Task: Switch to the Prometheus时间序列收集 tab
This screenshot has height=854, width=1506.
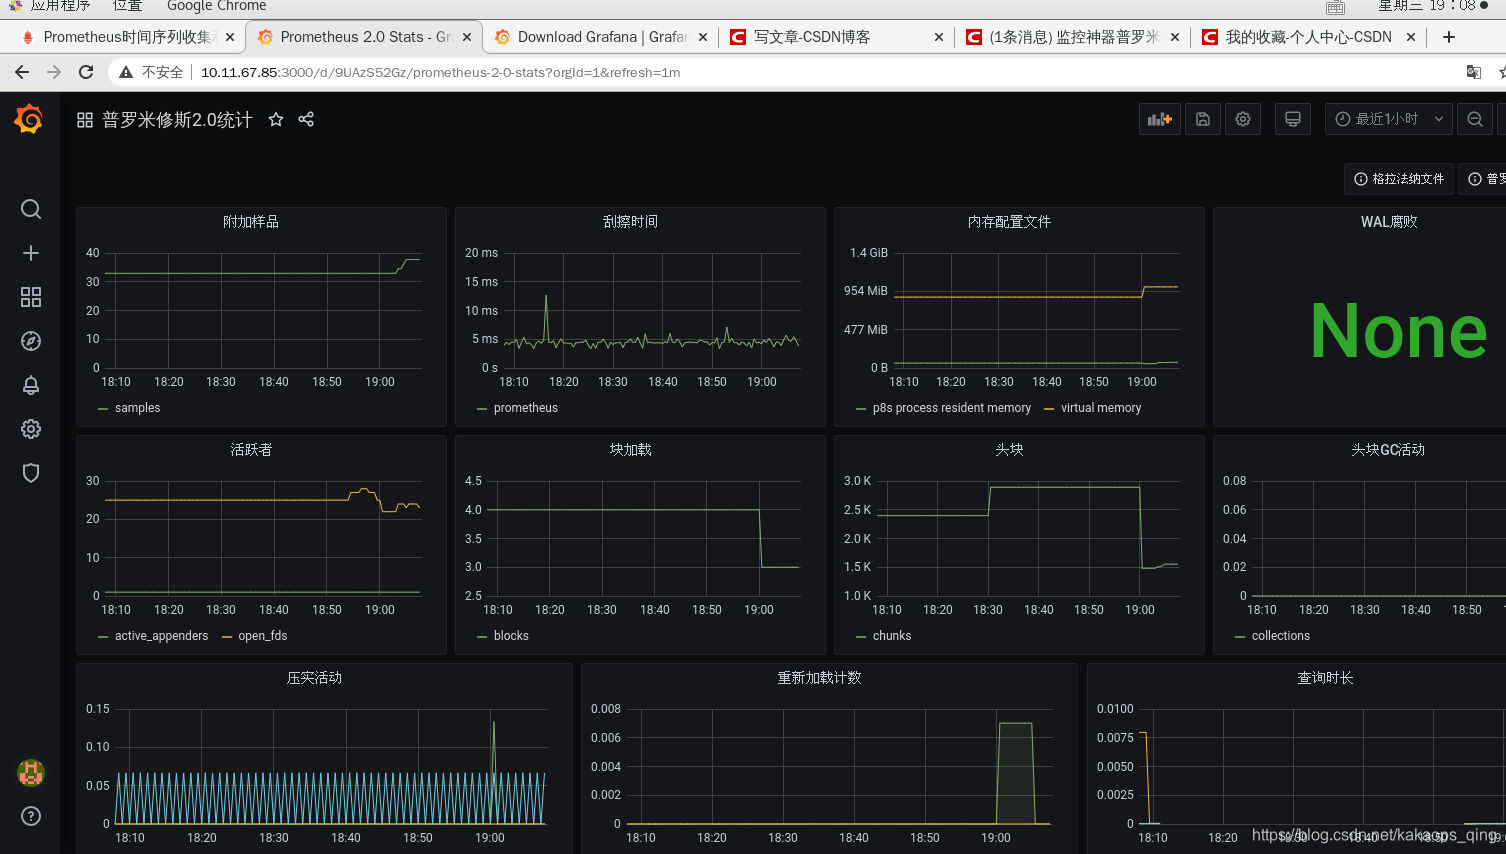Action: (127, 37)
